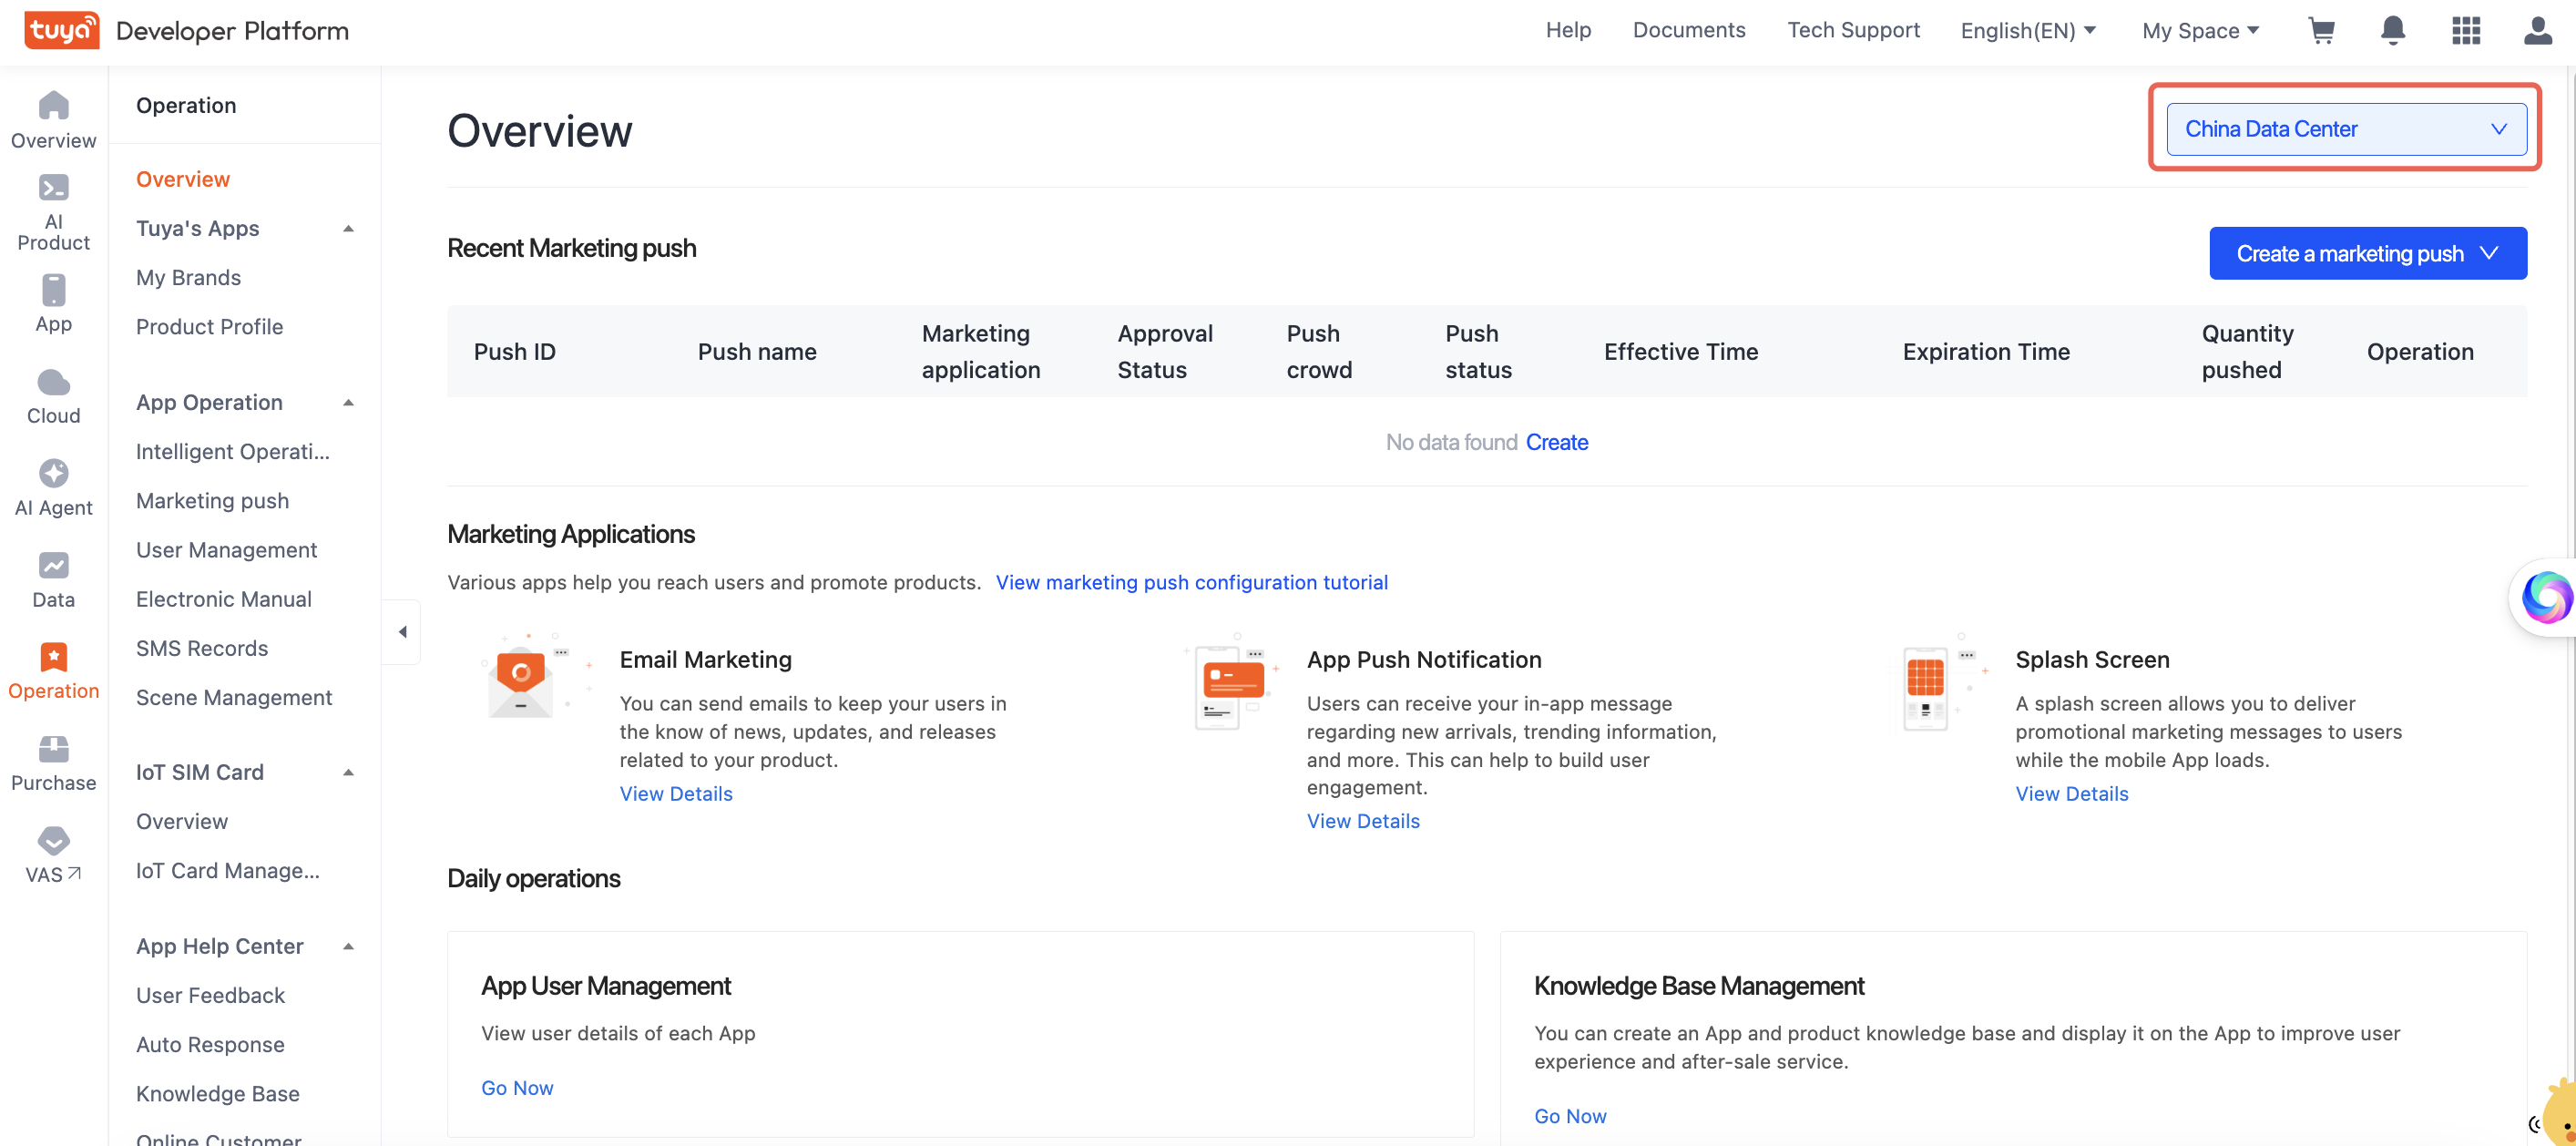This screenshot has height=1146, width=2576.
Task: Expand Create a marketing push menu
Action: [x=2367, y=253]
